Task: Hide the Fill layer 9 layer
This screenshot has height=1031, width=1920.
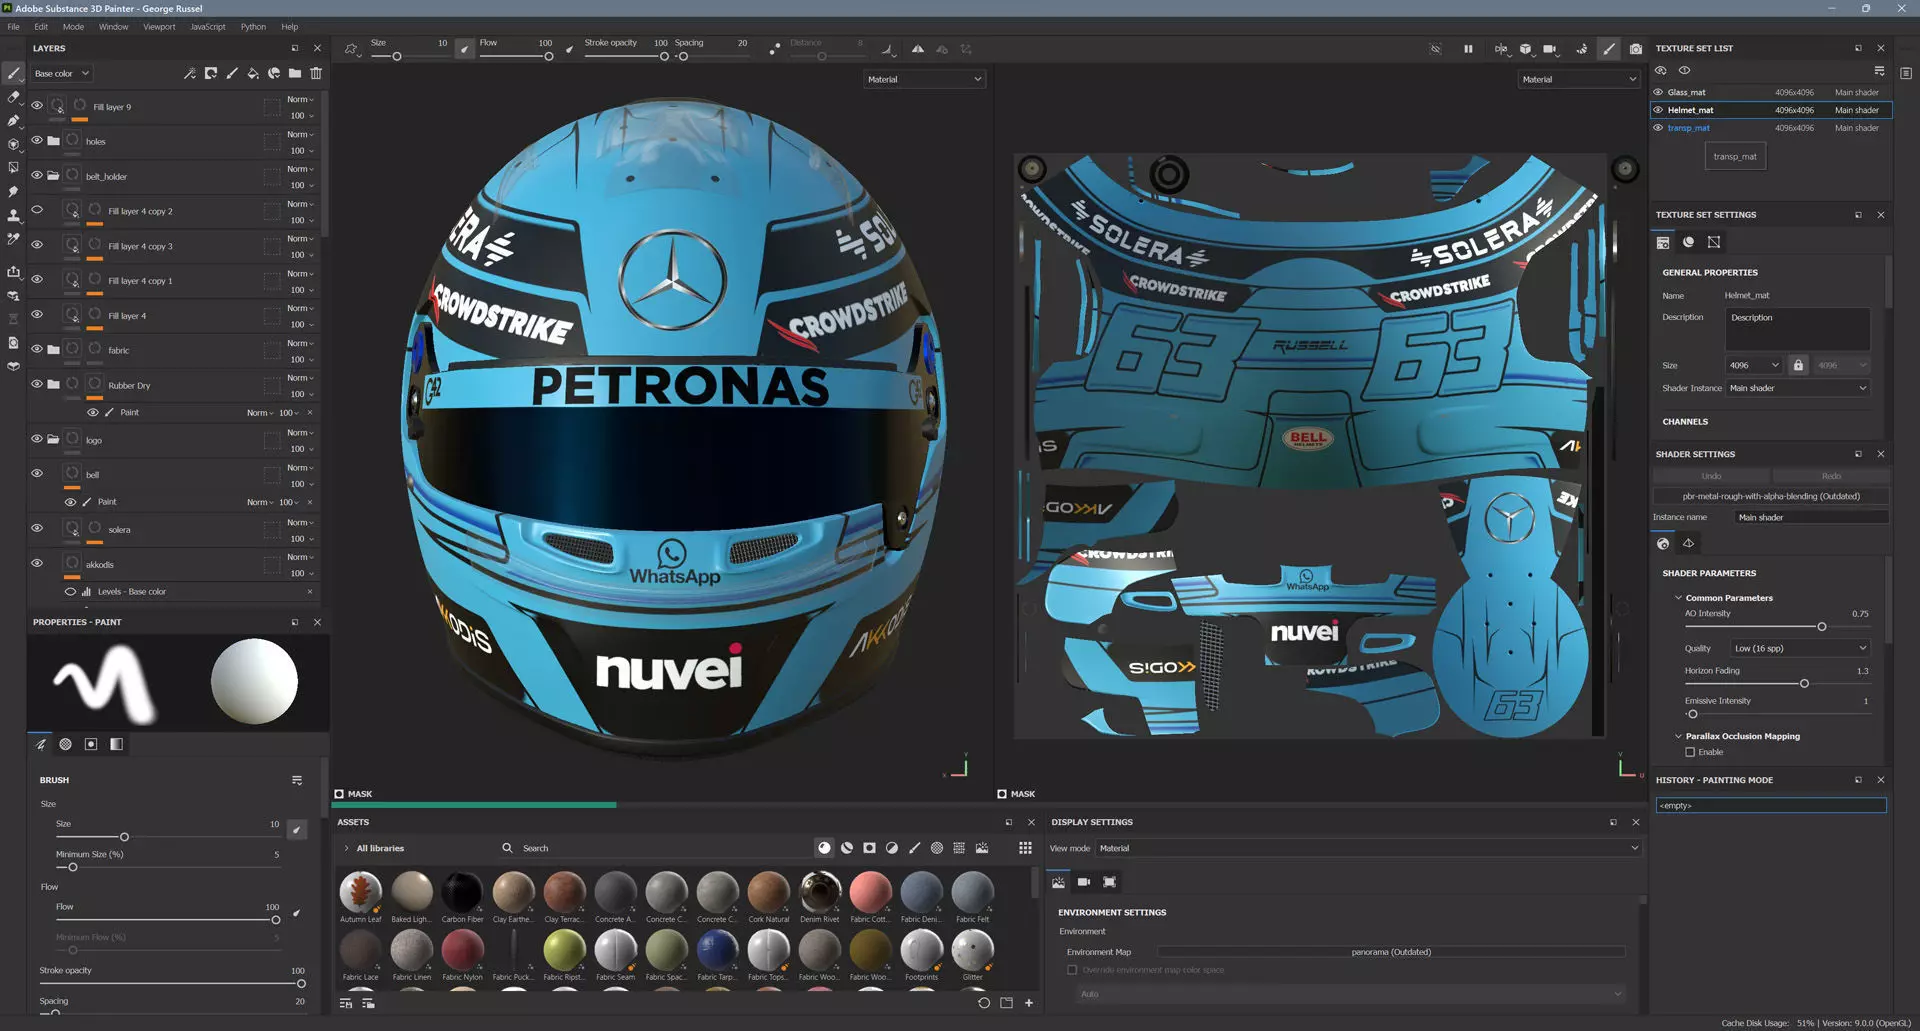Action: tap(37, 106)
